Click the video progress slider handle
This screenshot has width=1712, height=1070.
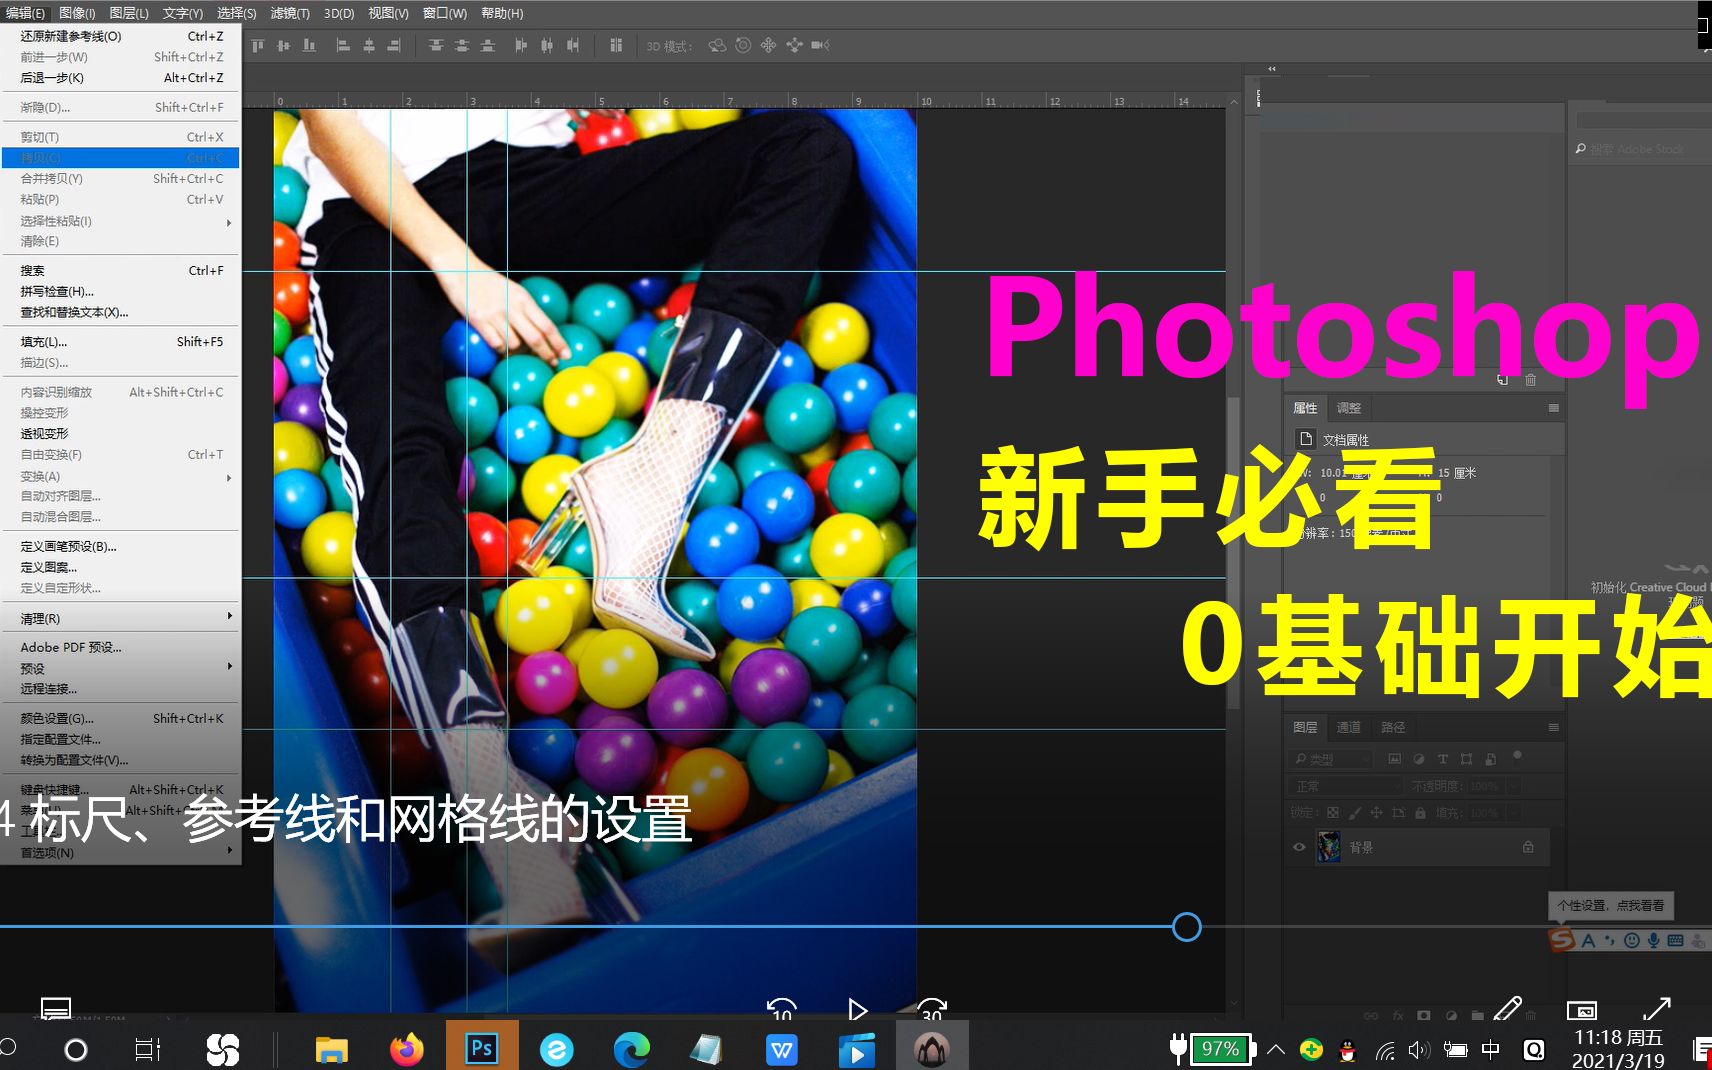pyautogui.click(x=1186, y=927)
